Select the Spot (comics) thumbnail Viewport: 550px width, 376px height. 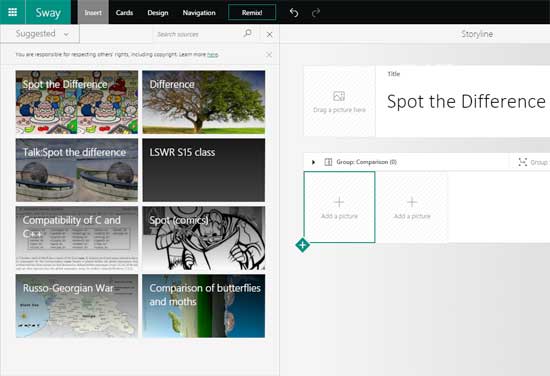[x=203, y=238]
